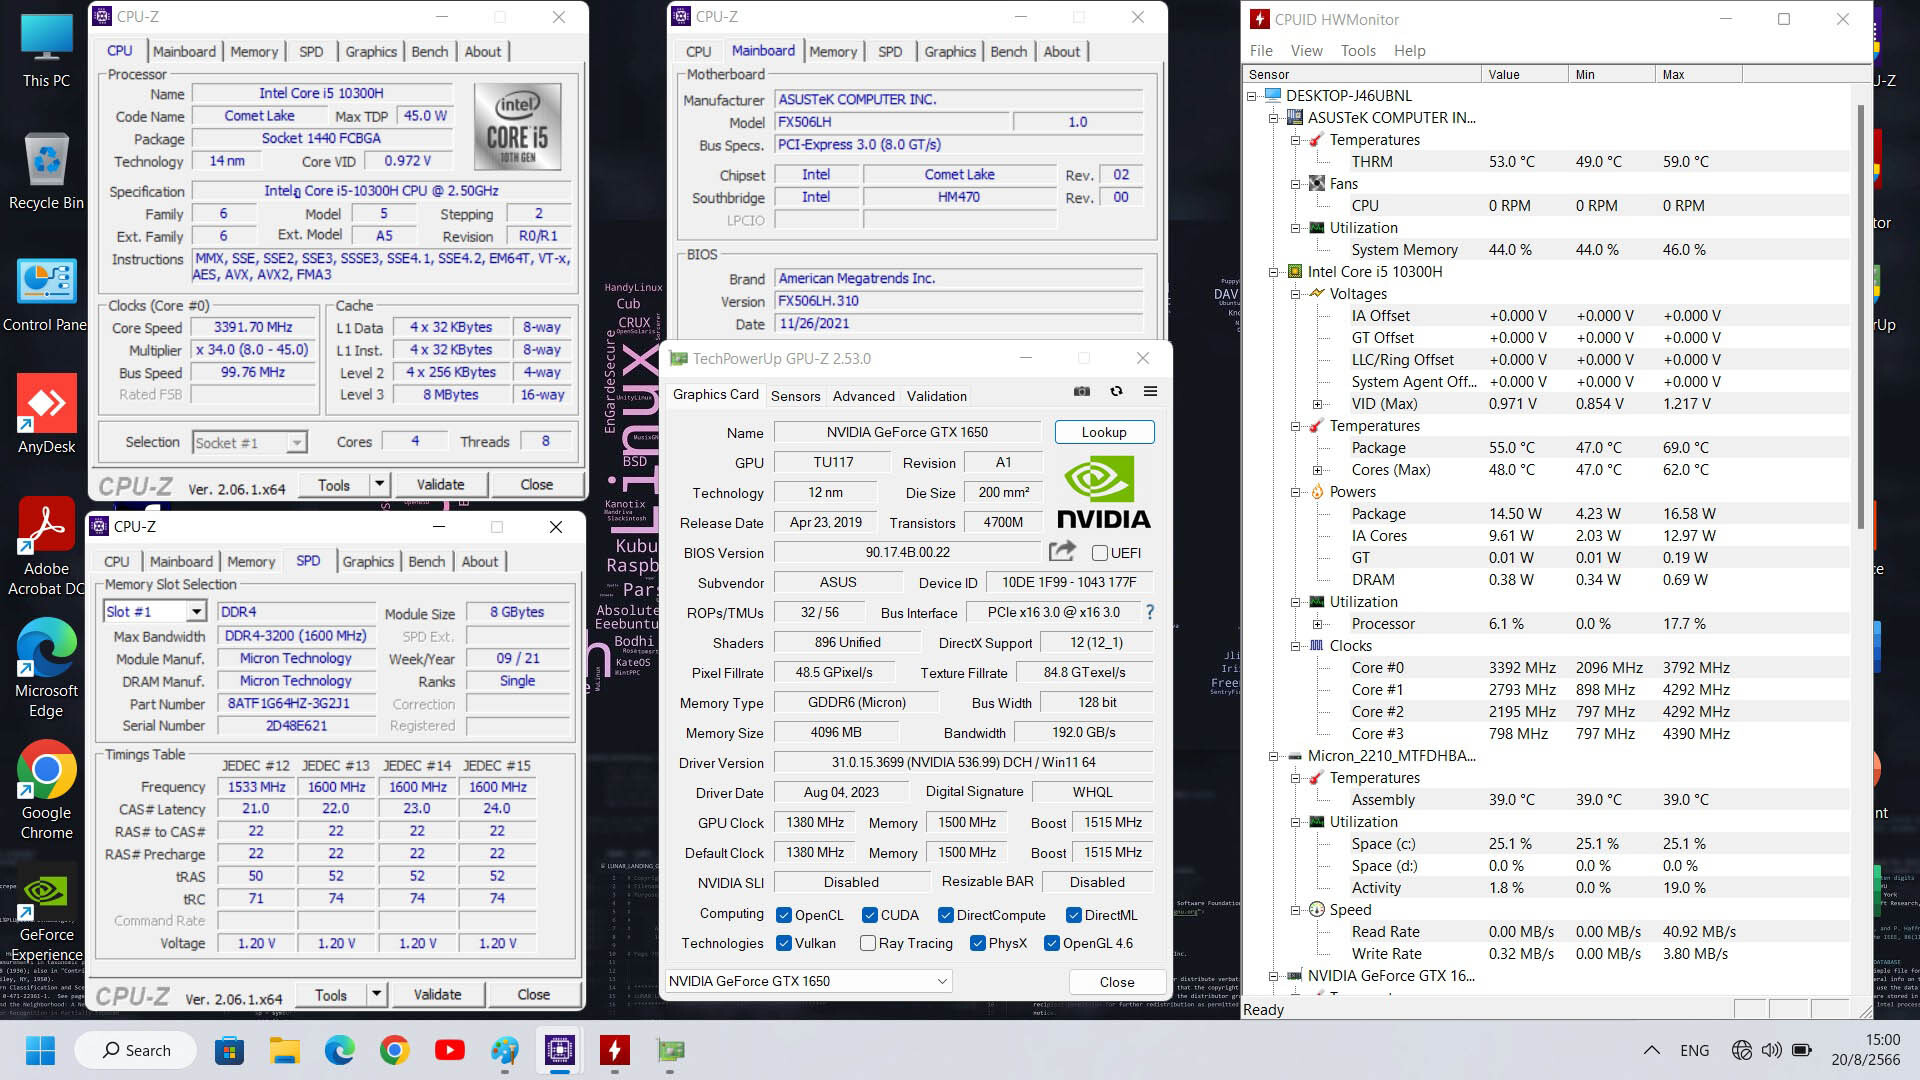Image resolution: width=1920 pixels, height=1080 pixels.
Task: Click the HWMonitor taskbar icon
Action: click(614, 1050)
